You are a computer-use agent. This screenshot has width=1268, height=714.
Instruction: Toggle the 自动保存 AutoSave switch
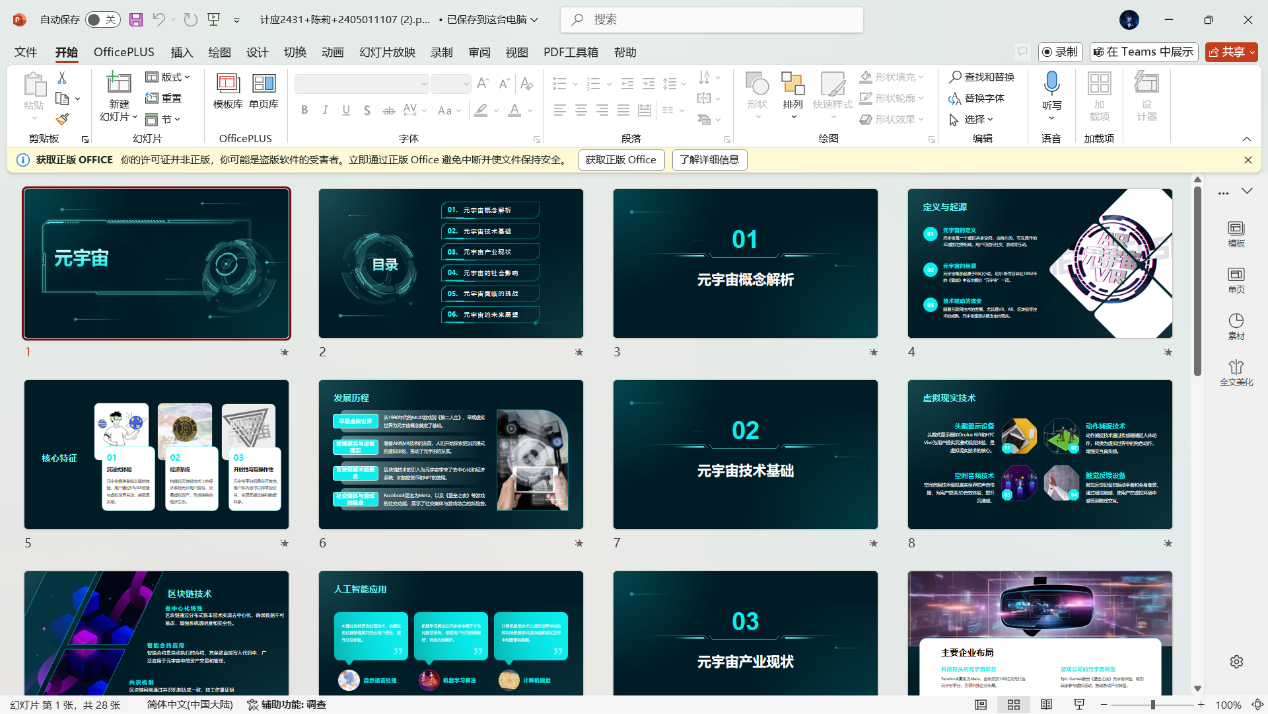coord(101,20)
